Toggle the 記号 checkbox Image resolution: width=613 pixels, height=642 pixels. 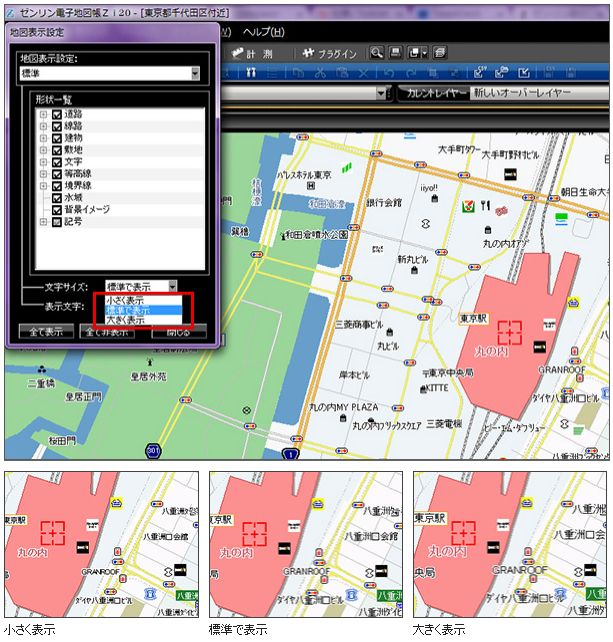click(x=57, y=222)
